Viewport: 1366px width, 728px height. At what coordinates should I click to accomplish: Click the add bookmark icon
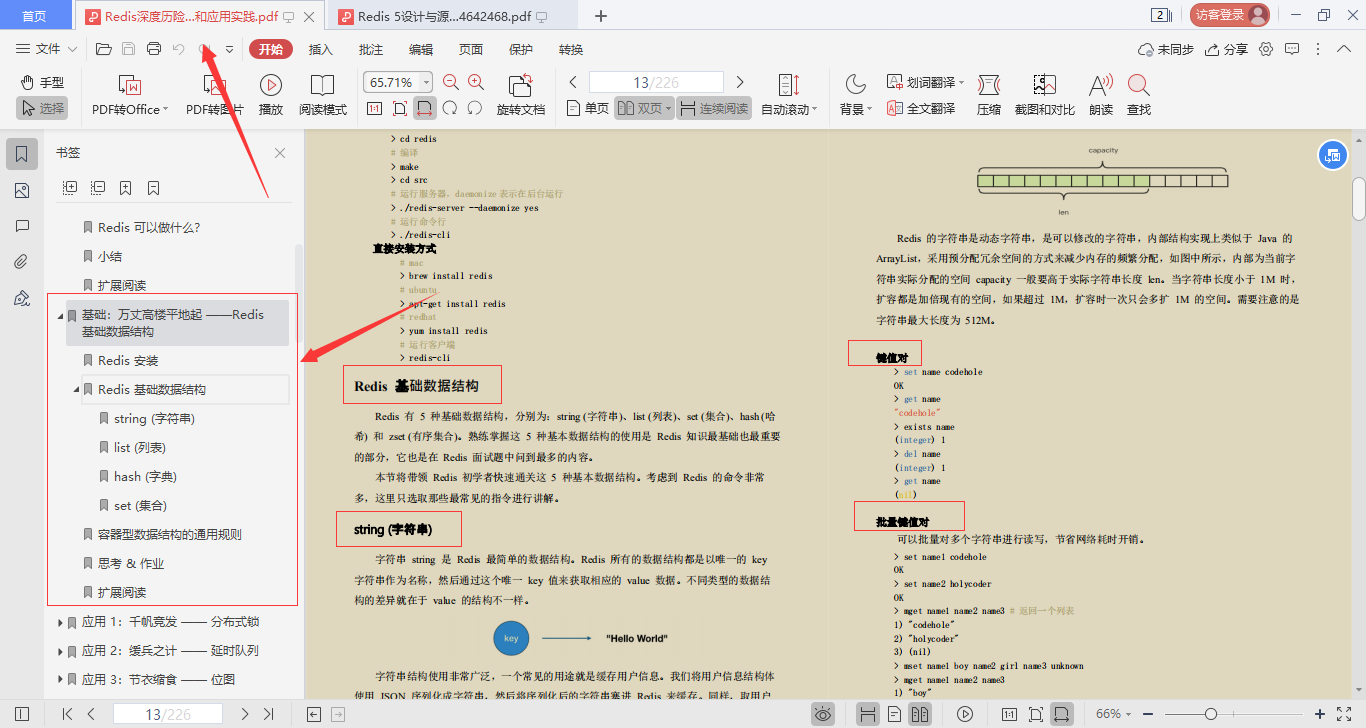(x=126, y=187)
